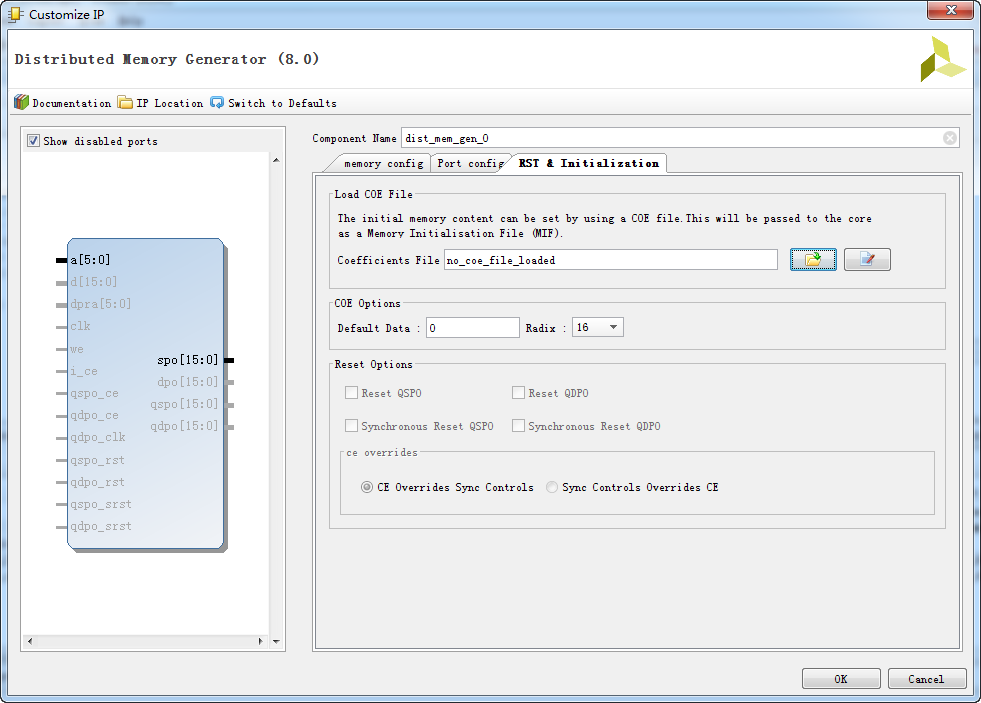Select Sync Controls Overrides CE option
The height and width of the screenshot is (703, 981).
pos(553,488)
